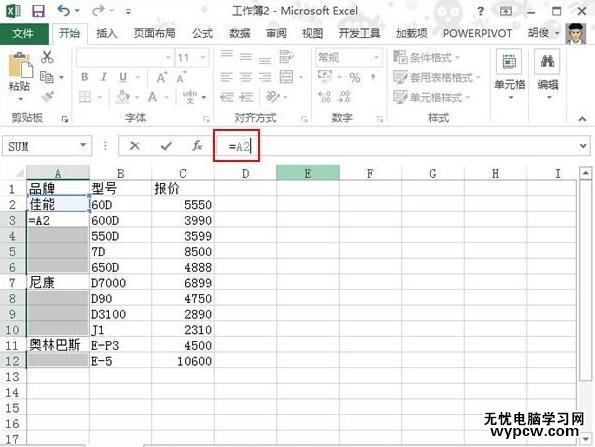Toggle Wrap Text icon

[286, 57]
